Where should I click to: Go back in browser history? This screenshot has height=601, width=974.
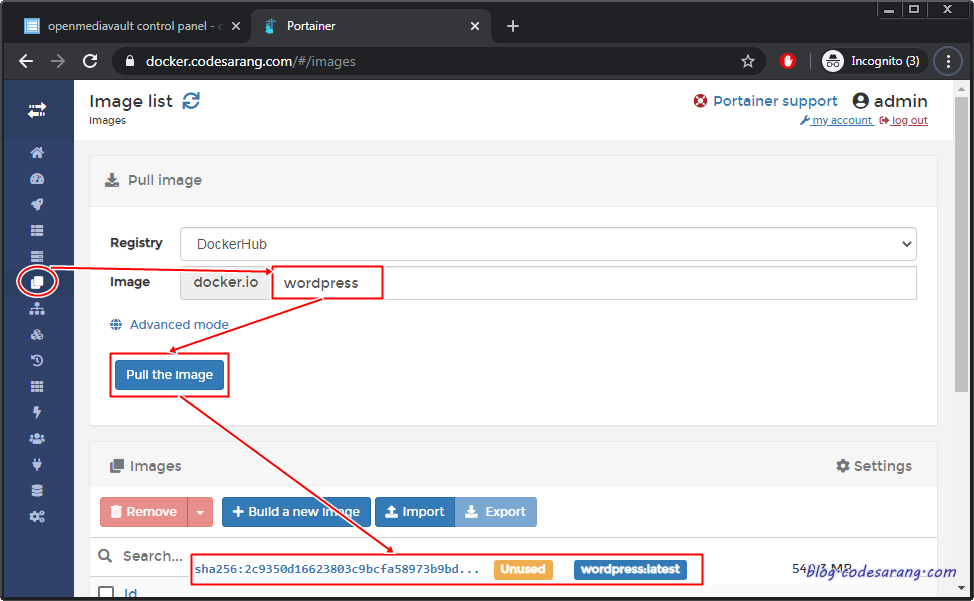[26, 61]
